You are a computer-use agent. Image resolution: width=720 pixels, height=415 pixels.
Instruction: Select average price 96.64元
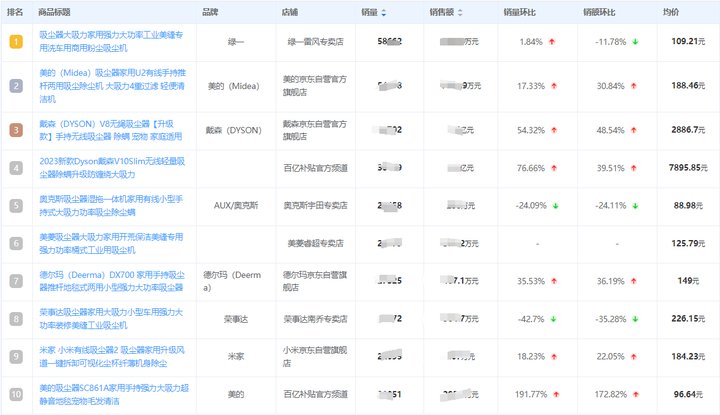688,394
